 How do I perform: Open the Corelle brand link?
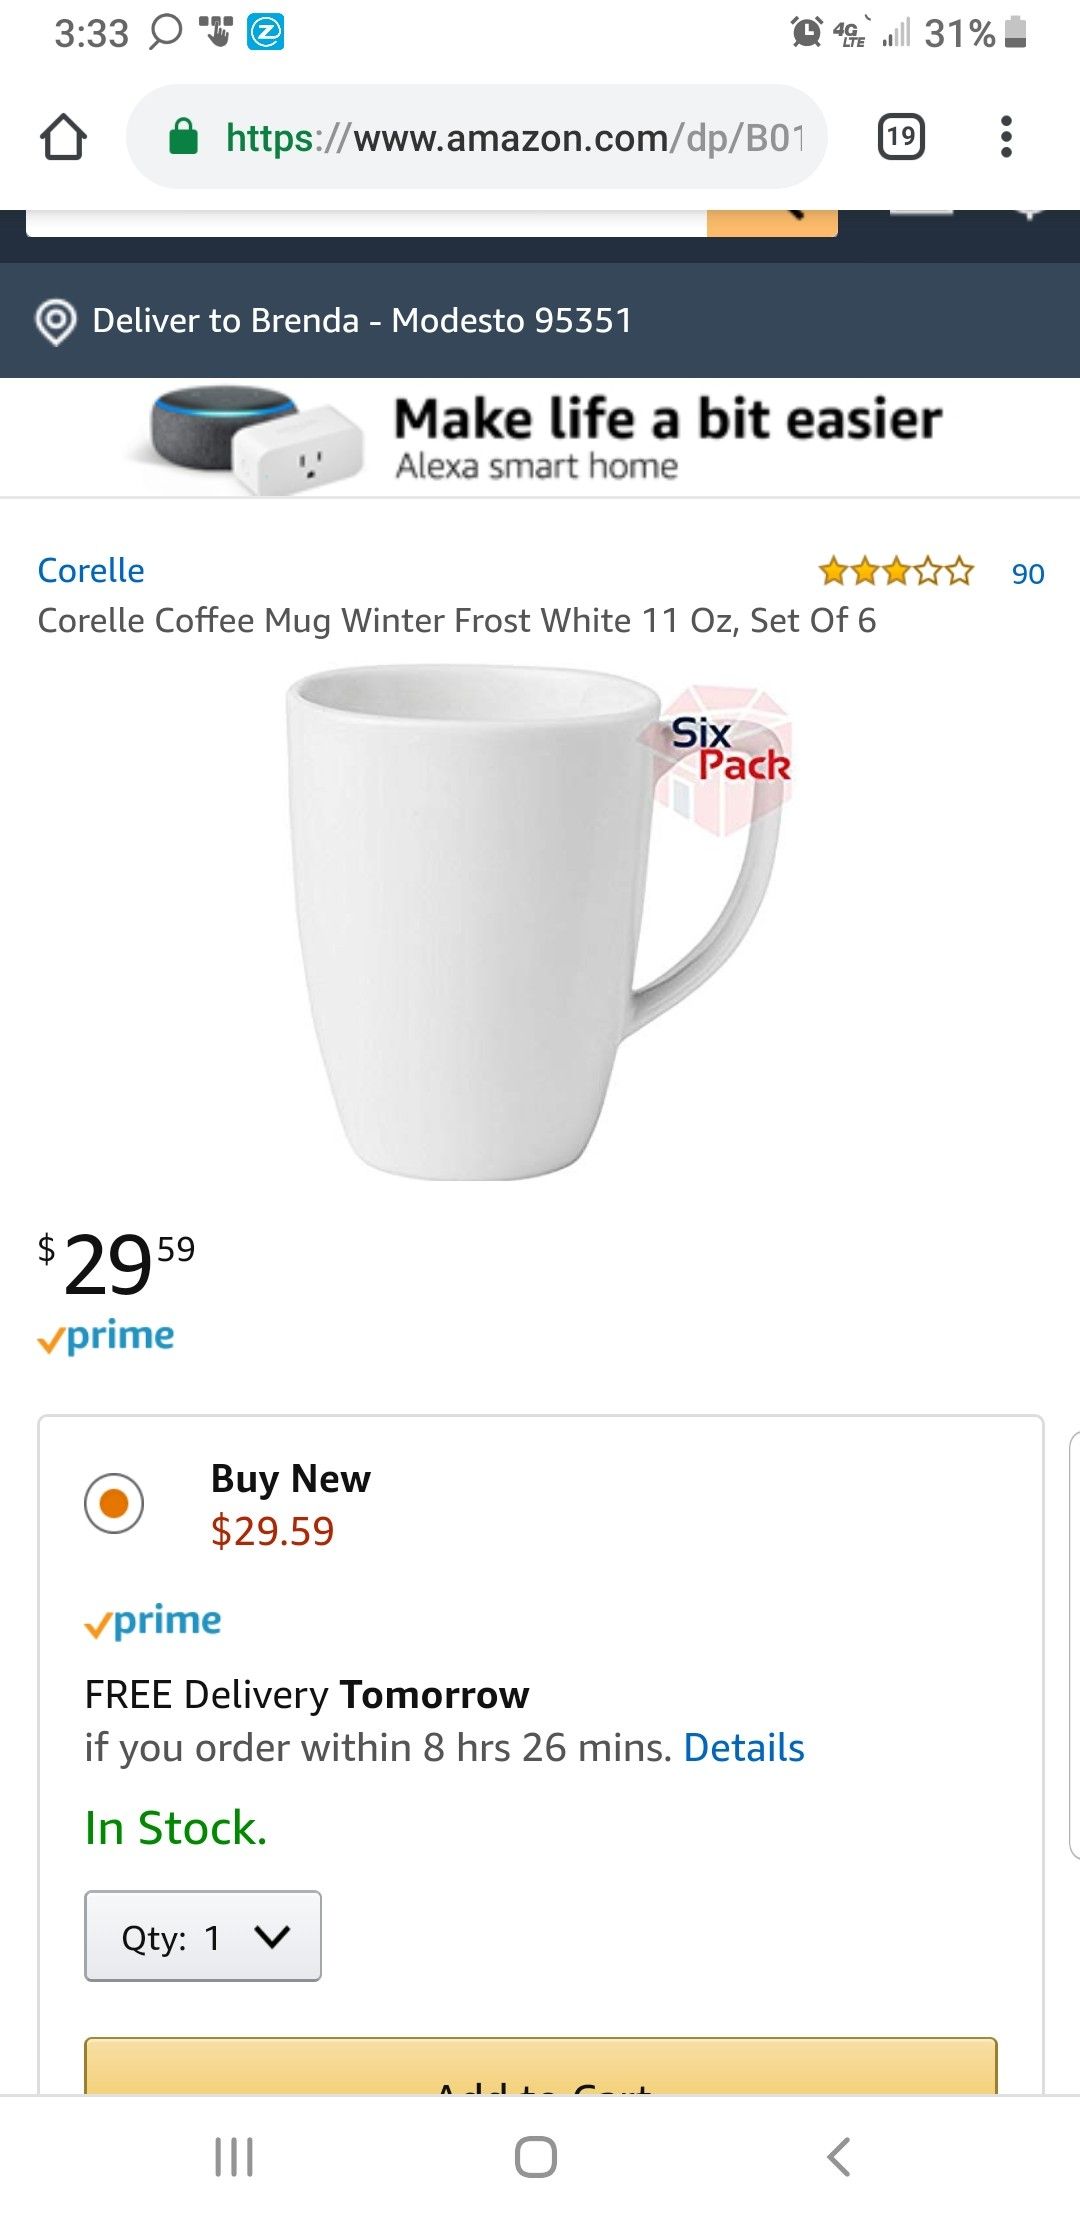[91, 570]
